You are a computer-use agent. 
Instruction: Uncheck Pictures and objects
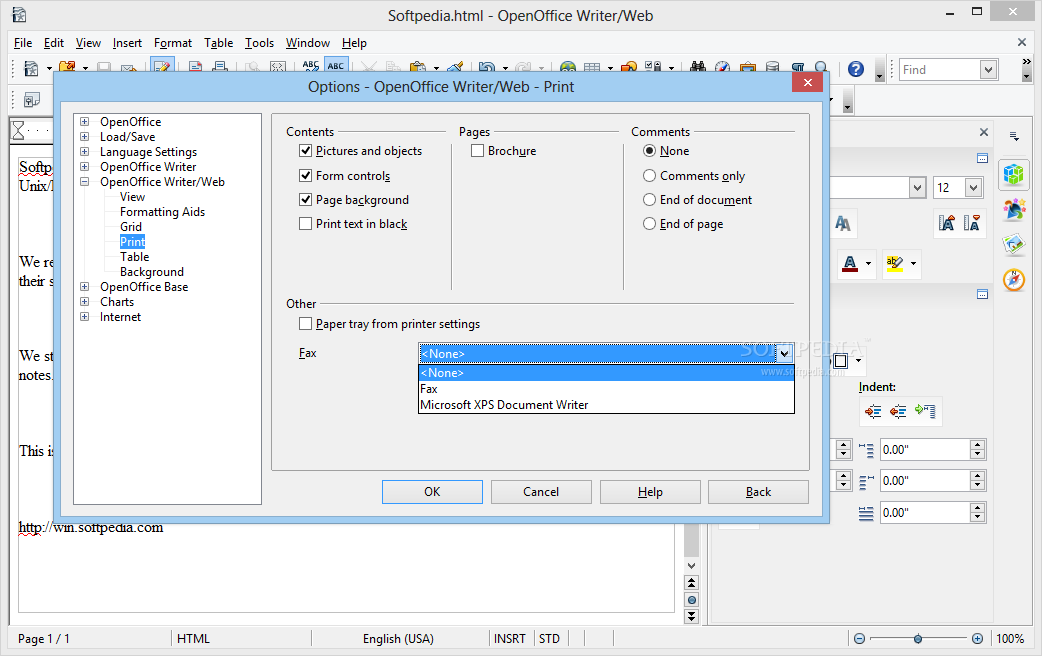[x=306, y=151]
